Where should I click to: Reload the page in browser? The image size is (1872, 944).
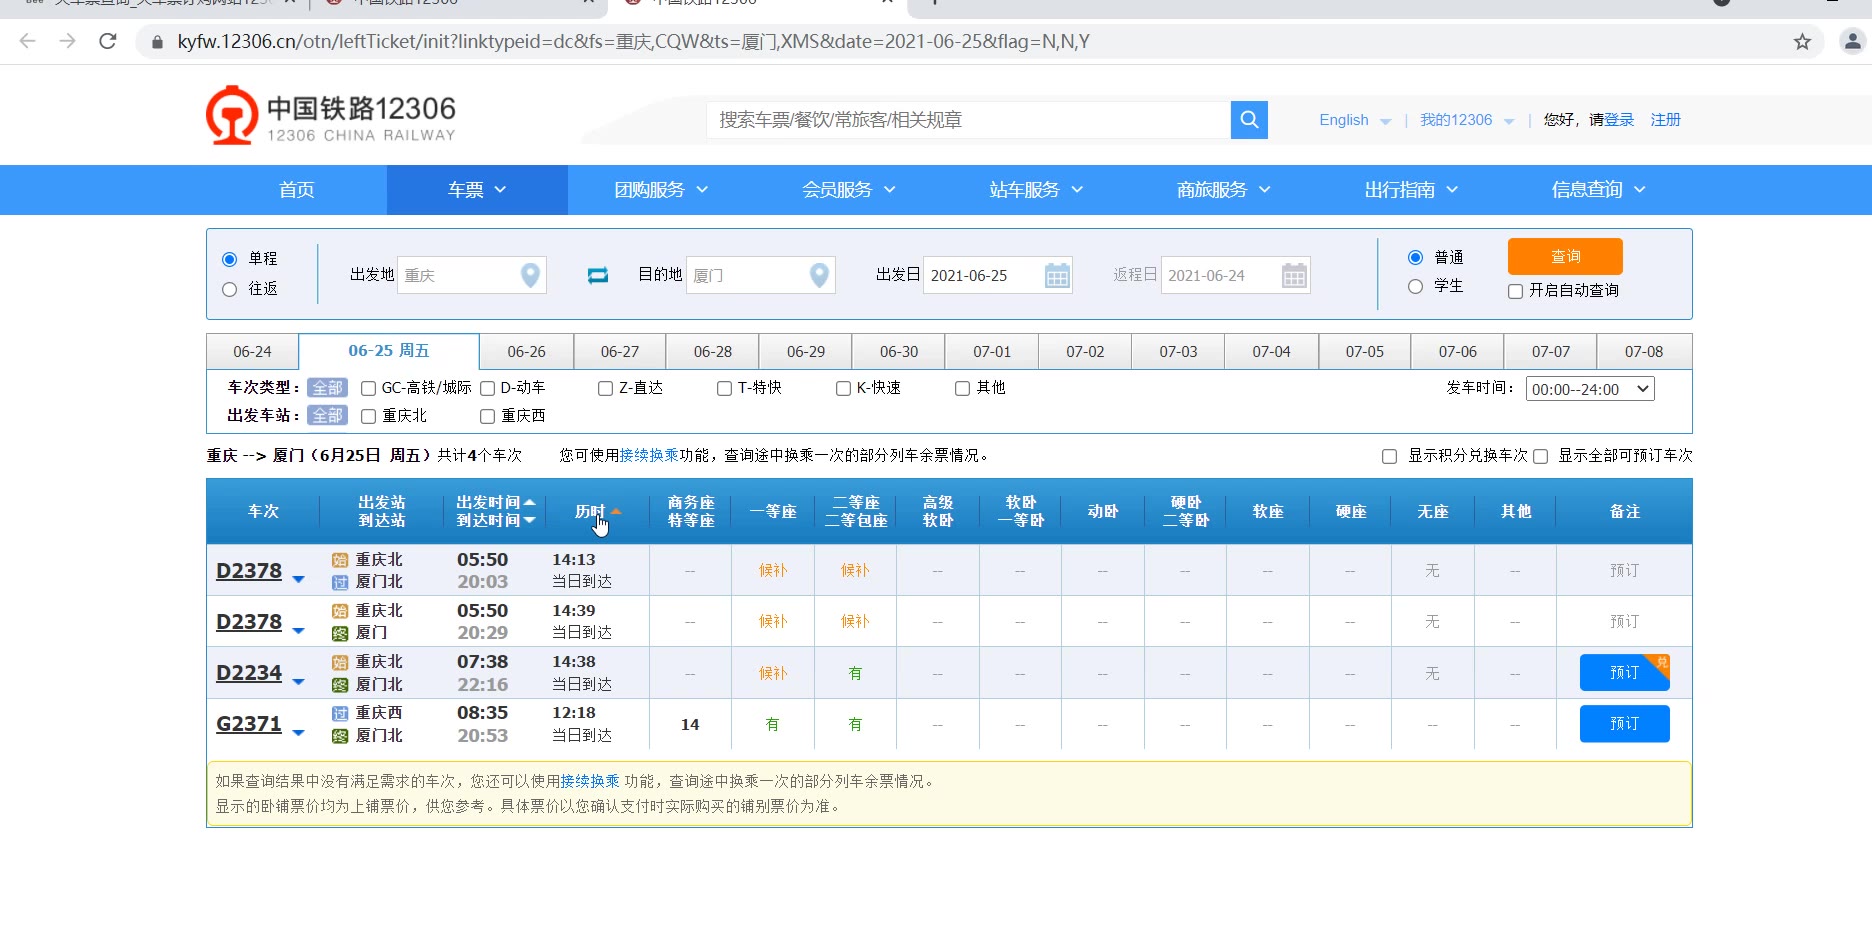pyautogui.click(x=108, y=42)
